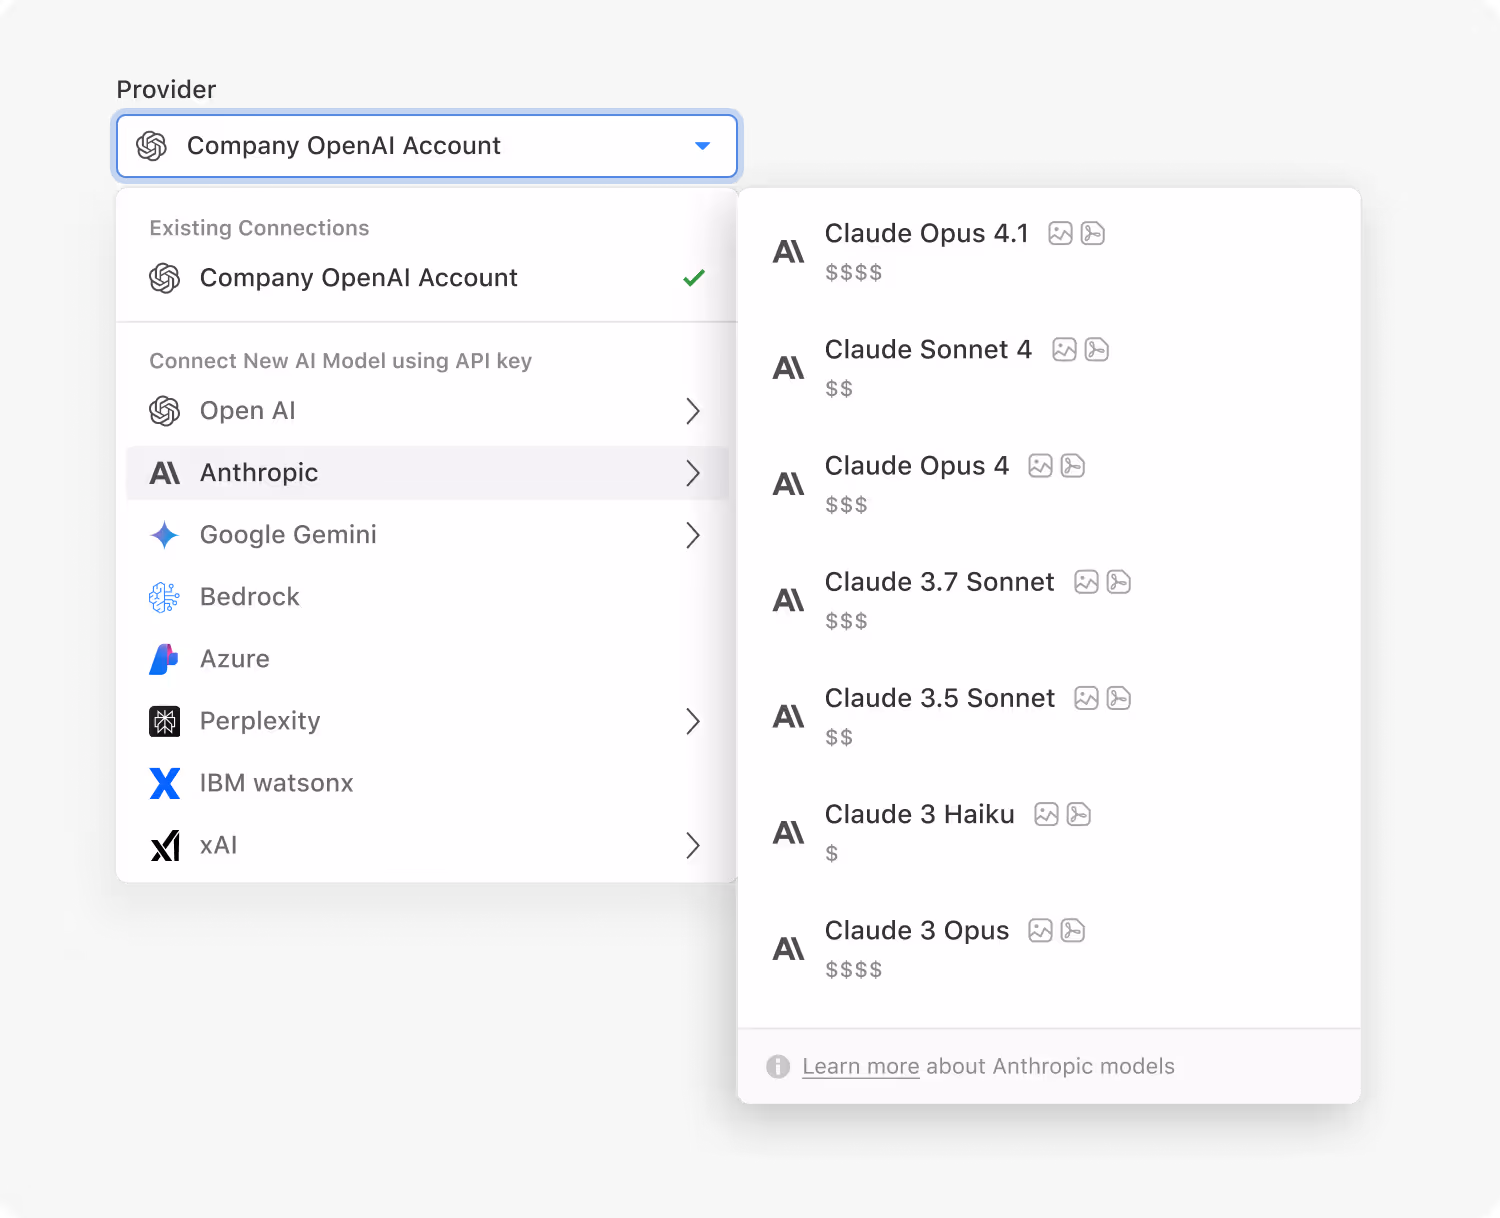The image size is (1500, 1218).
Task: Select Claude 3 Haiku model
Action: (x=1049, y=832)
